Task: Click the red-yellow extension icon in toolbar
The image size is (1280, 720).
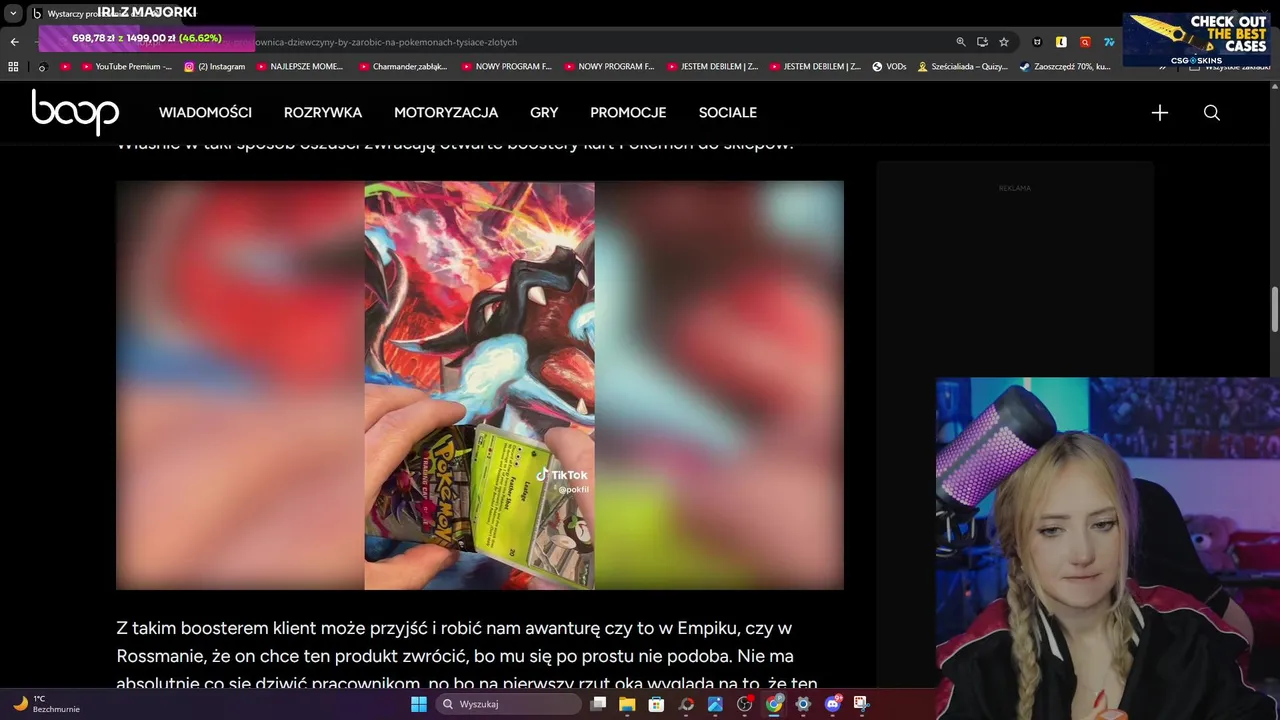Action: pyautogui.click(x=1085, y=42)
